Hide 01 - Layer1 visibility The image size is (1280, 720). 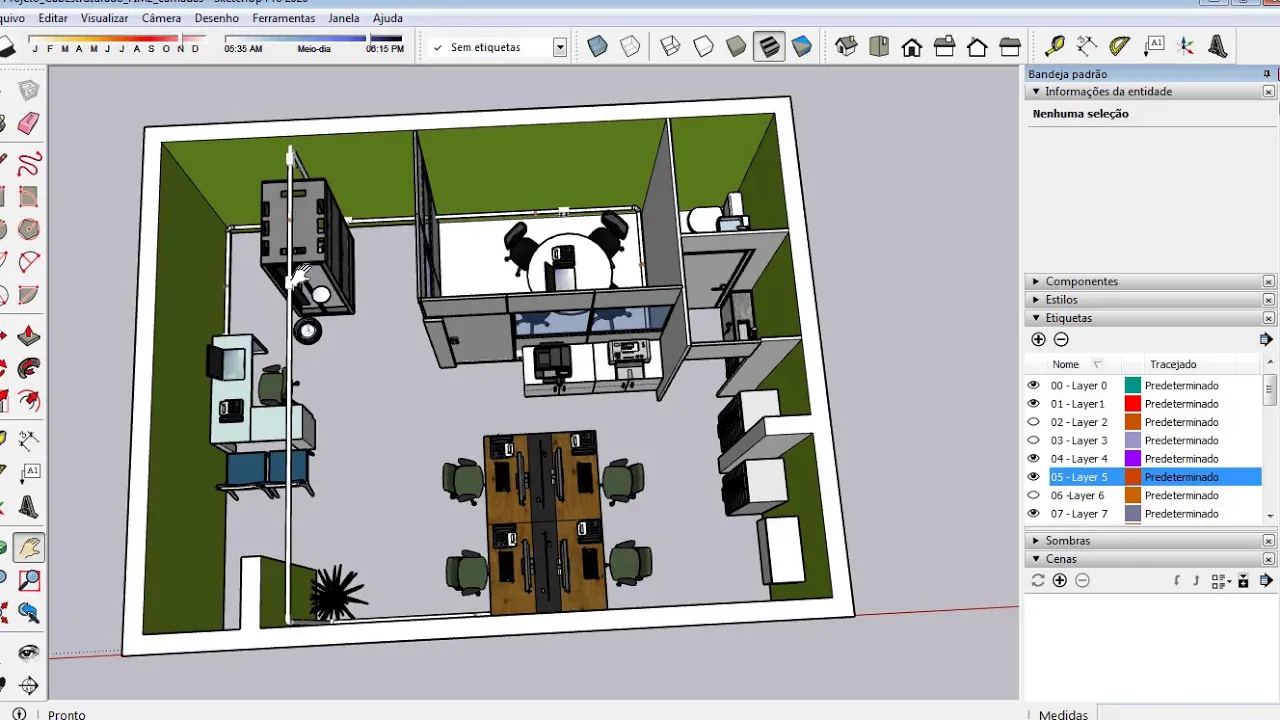click(1034, 403)
